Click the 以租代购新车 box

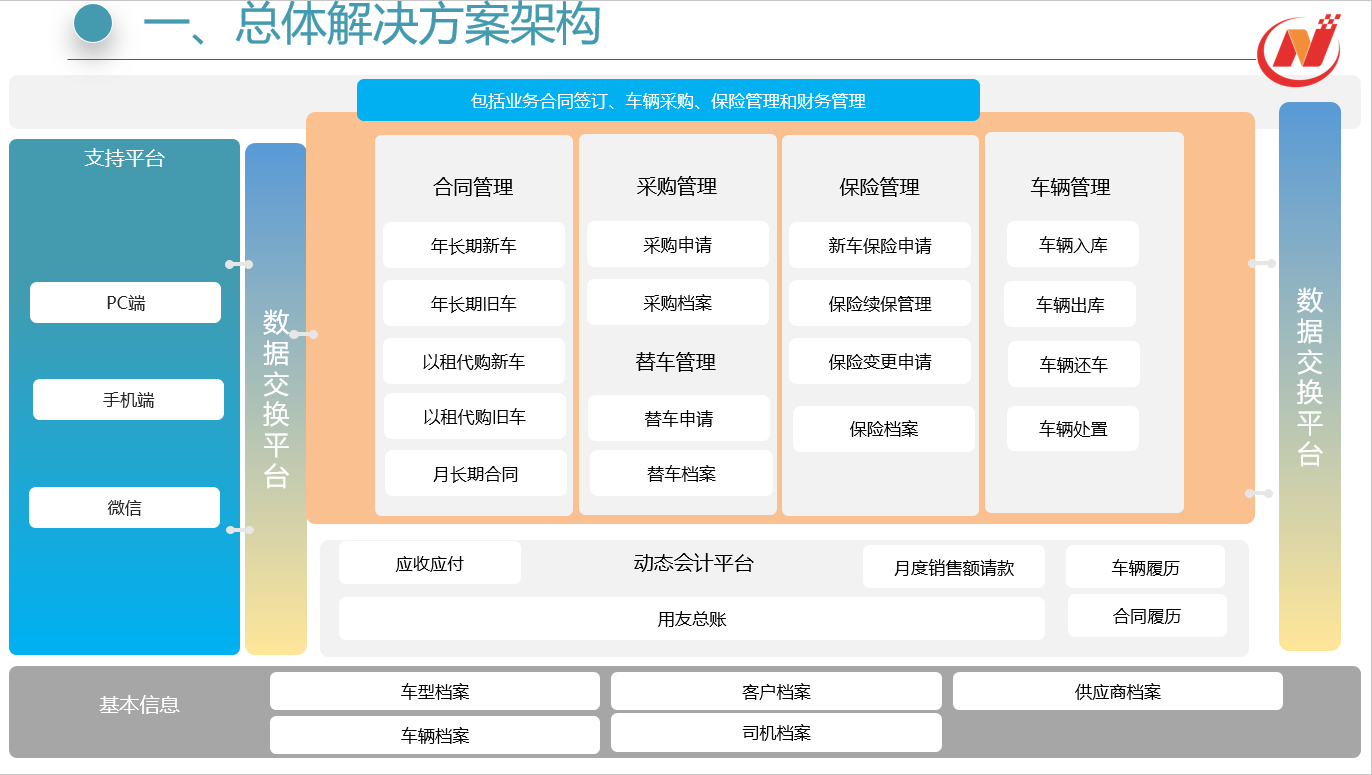pyautogui.click(x=474, y=361)
